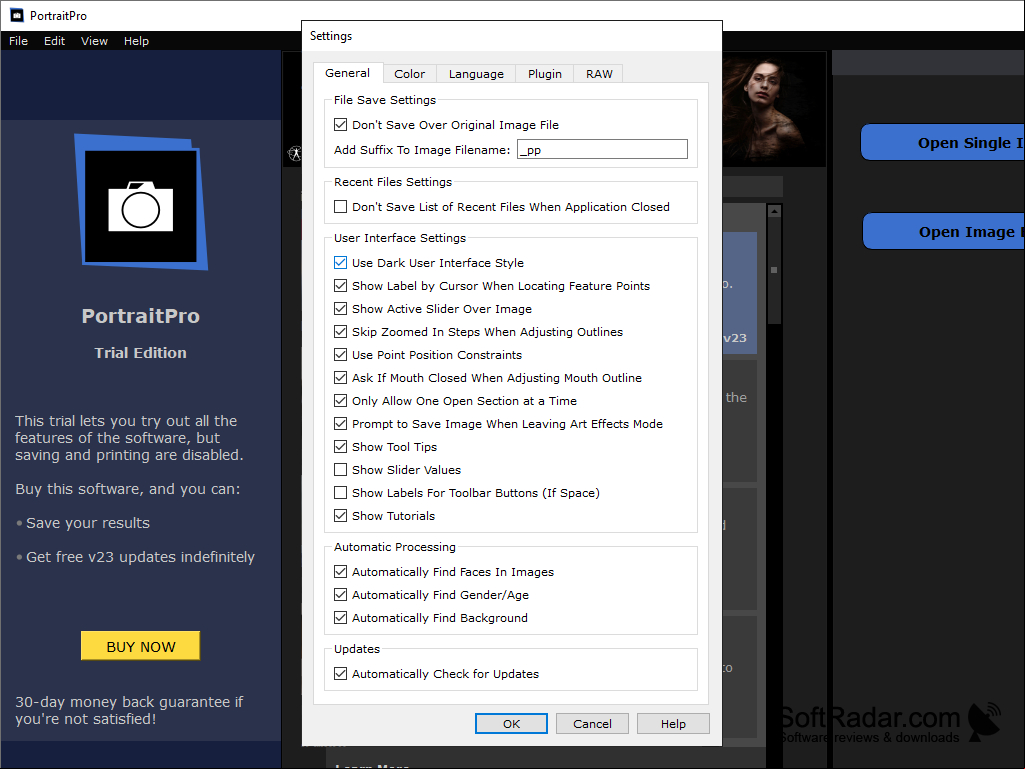Toggle Don't Save Over Original Image File
Viewport: 1025px width, 769px height.
click(x=341, y=124)
